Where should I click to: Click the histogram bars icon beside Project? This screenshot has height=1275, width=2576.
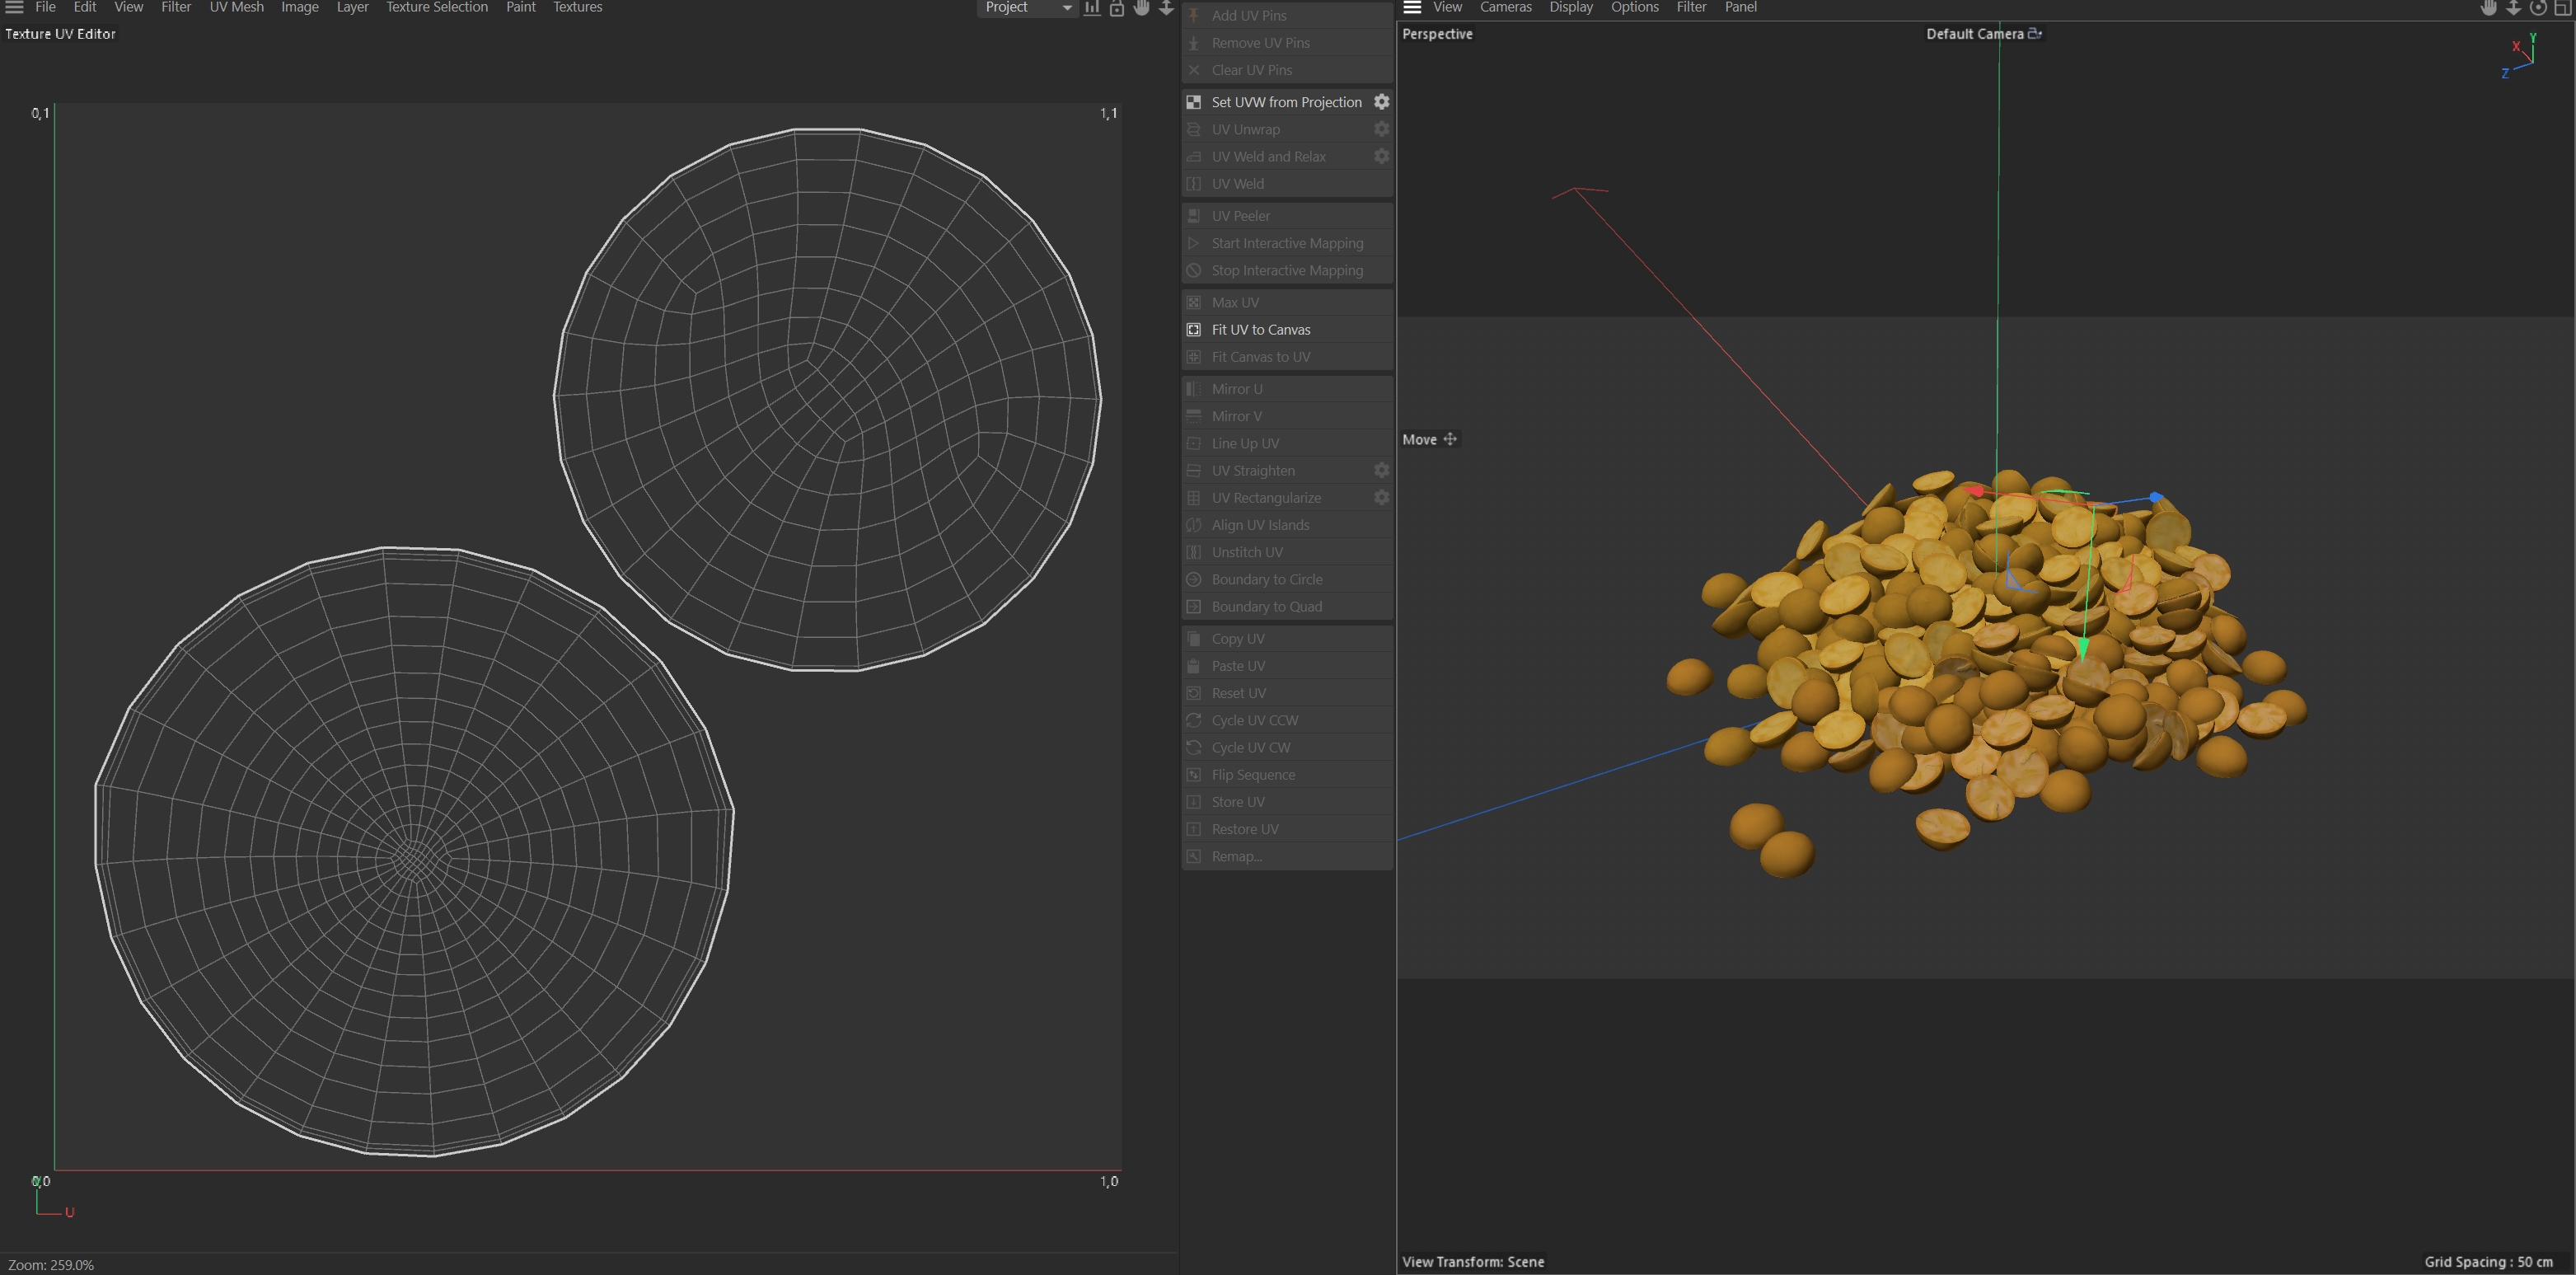pos(1092,8)
